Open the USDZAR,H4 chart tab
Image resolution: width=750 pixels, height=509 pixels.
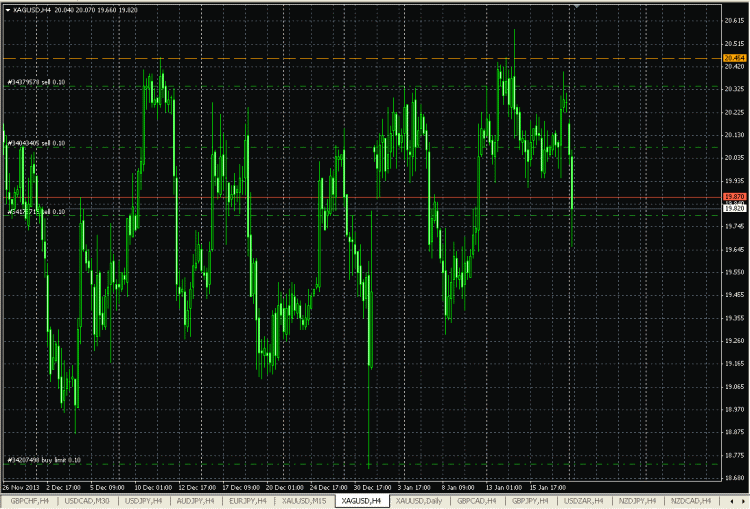(584, 501)
